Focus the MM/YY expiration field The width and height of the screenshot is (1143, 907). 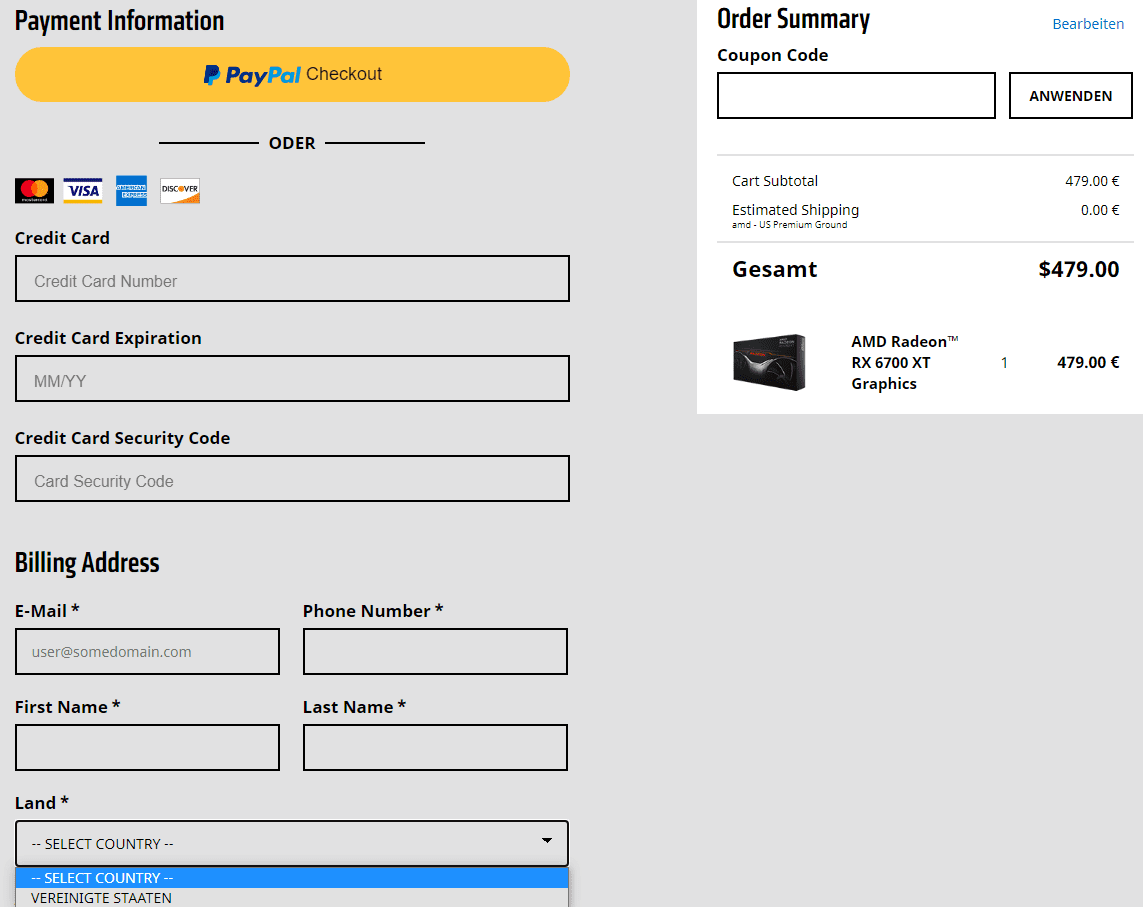pos(292,379)
